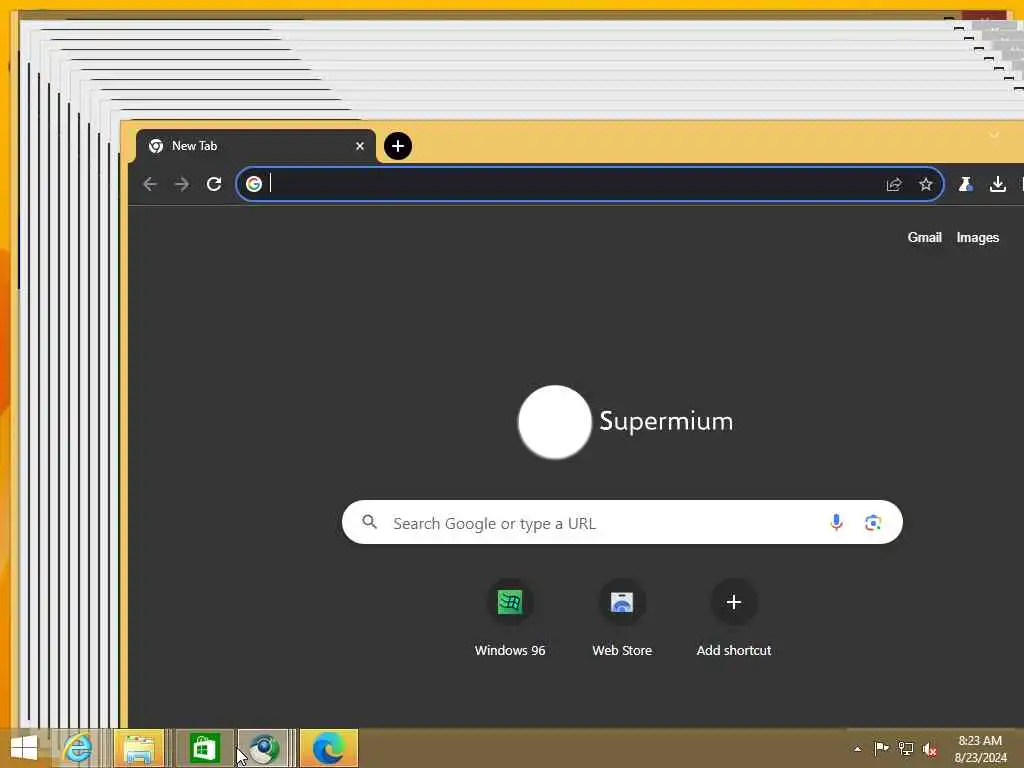Bookmark this tab with the star icon
Viewport: 1024px width, 768px height.
(x=925, y=184)
